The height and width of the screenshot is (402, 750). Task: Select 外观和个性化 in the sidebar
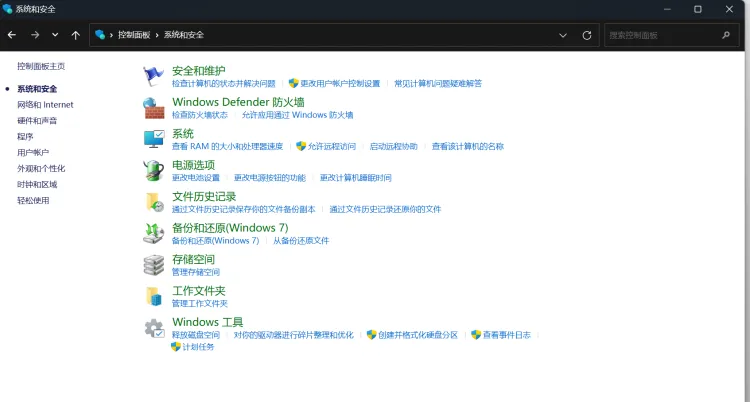tap(41, 168)
